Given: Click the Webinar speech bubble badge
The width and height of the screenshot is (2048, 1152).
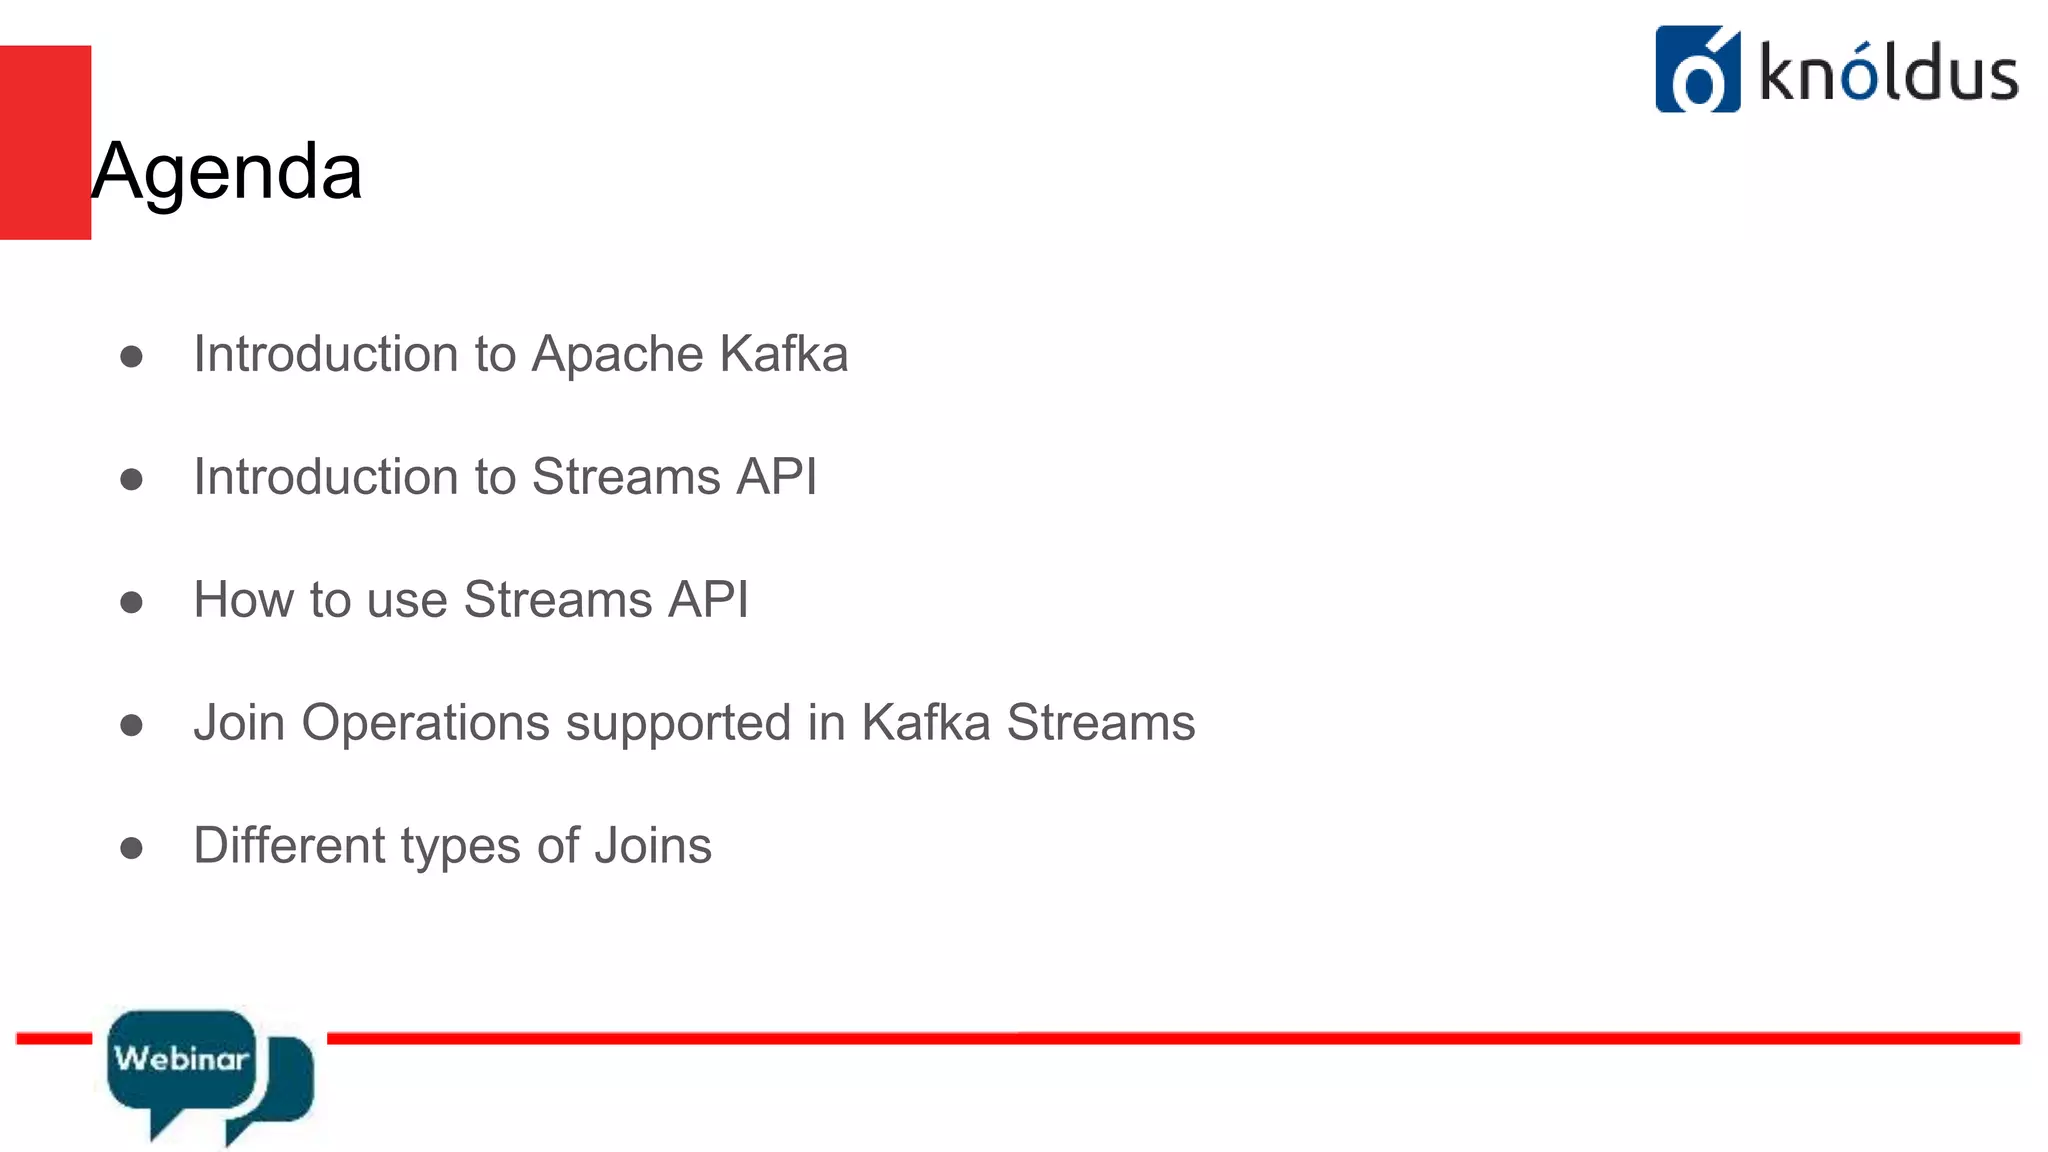Looking at the screenshot, I should point(180,1059).
